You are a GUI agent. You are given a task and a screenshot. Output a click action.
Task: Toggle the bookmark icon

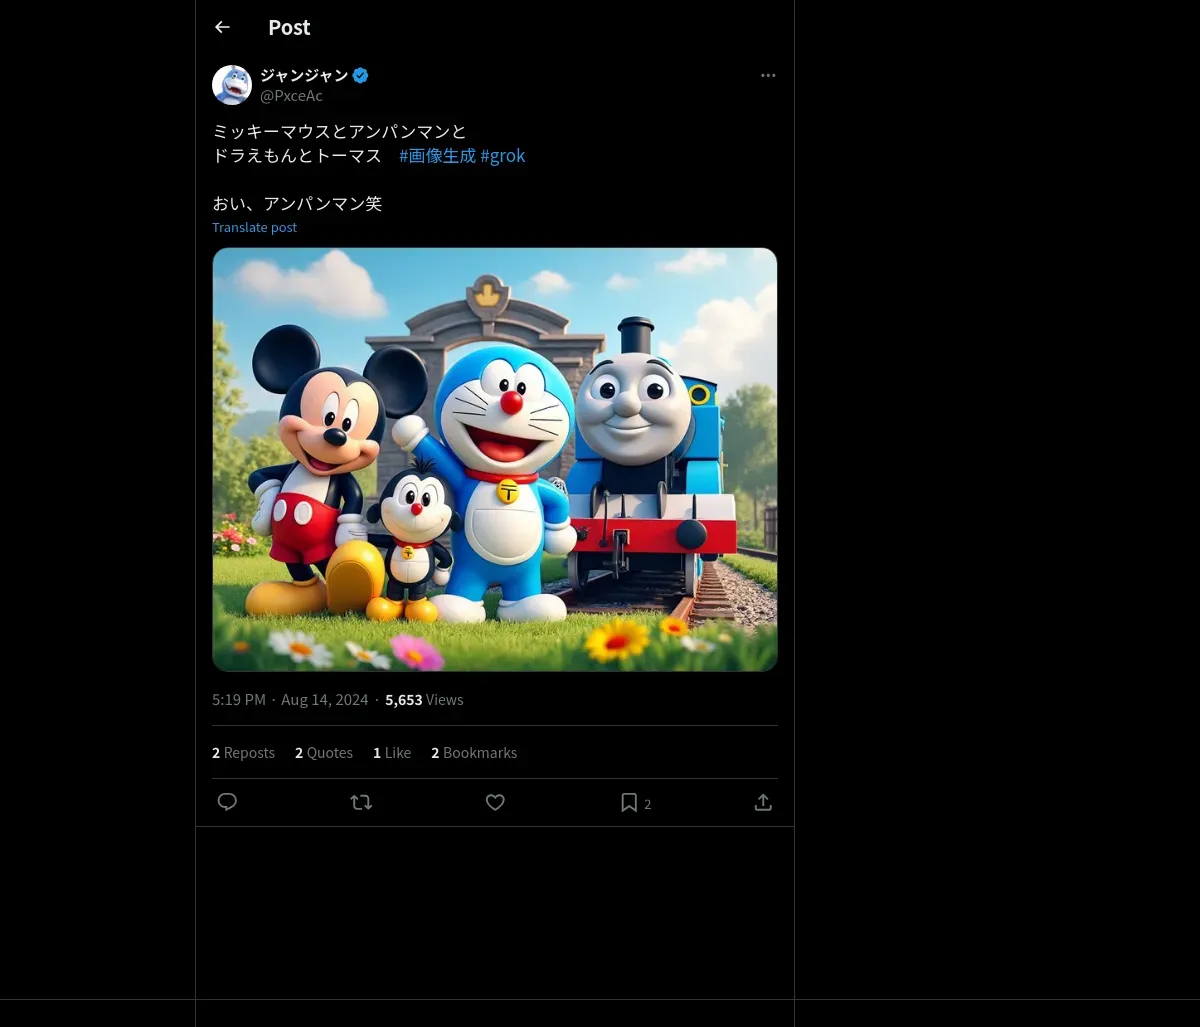(629, 802)
